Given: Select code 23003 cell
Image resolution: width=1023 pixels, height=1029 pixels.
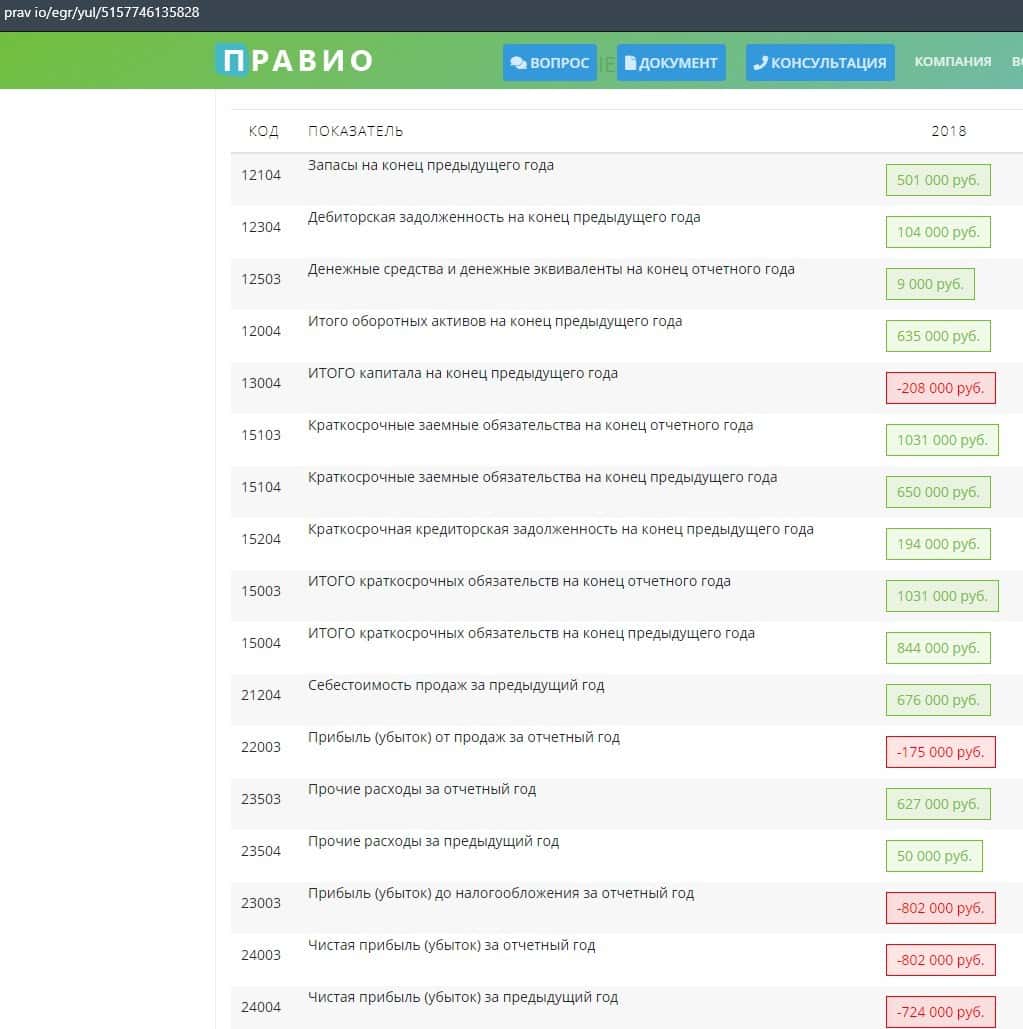Looking at the screenshot, I should pos(261,903).
